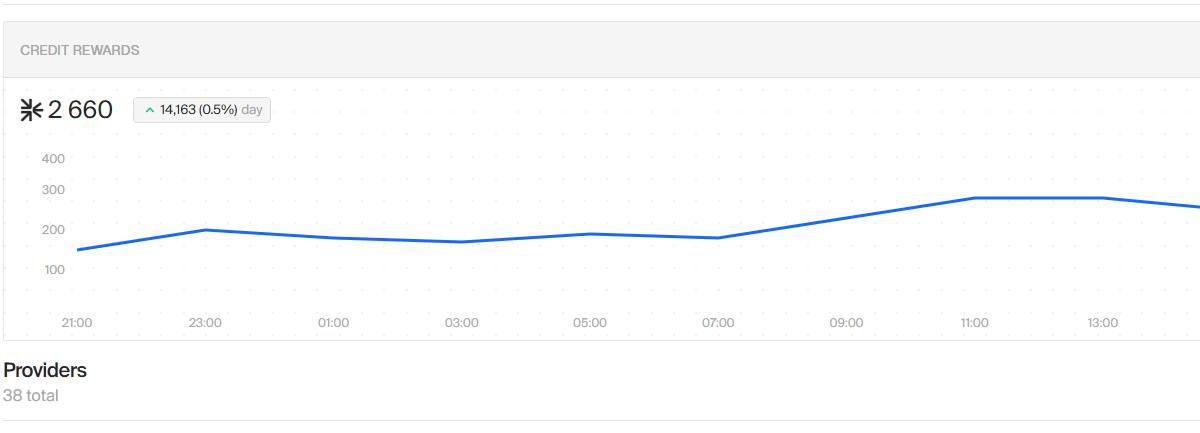The width and height of the screenshot is (1200, 433).
Task: Click the CREDIT REWARDS panel header
Action: click(600, 50)
